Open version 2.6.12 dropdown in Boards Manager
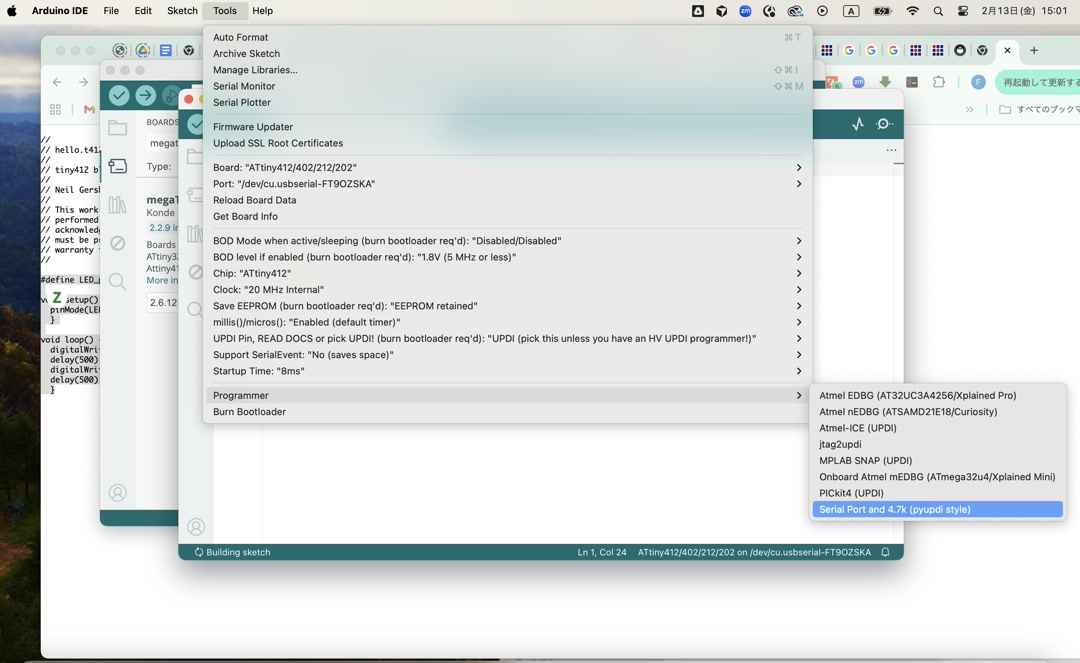1080x663 pixels. pos(163,302)
